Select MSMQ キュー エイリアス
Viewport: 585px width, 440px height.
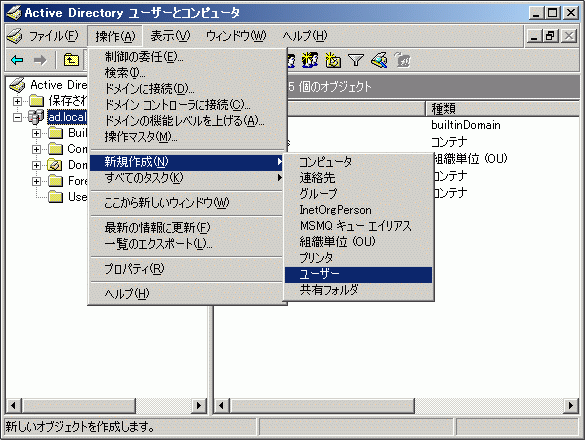tap(359, 226)
